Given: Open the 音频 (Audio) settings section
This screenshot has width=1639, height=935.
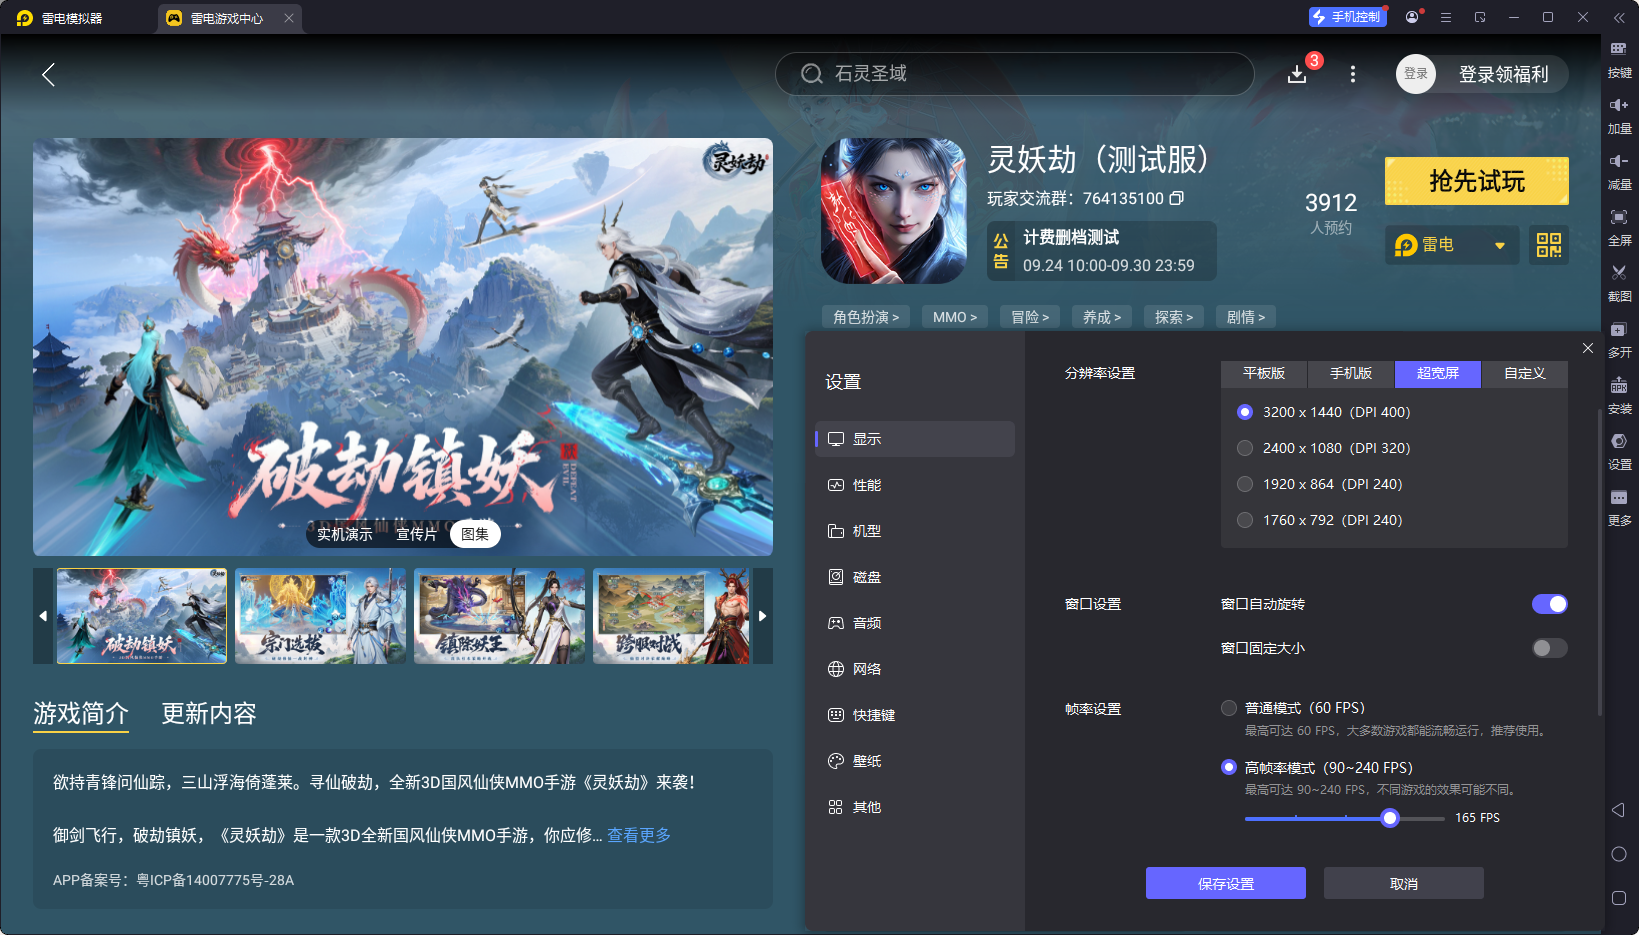Looking at the screenshot, I should point(866,622).
